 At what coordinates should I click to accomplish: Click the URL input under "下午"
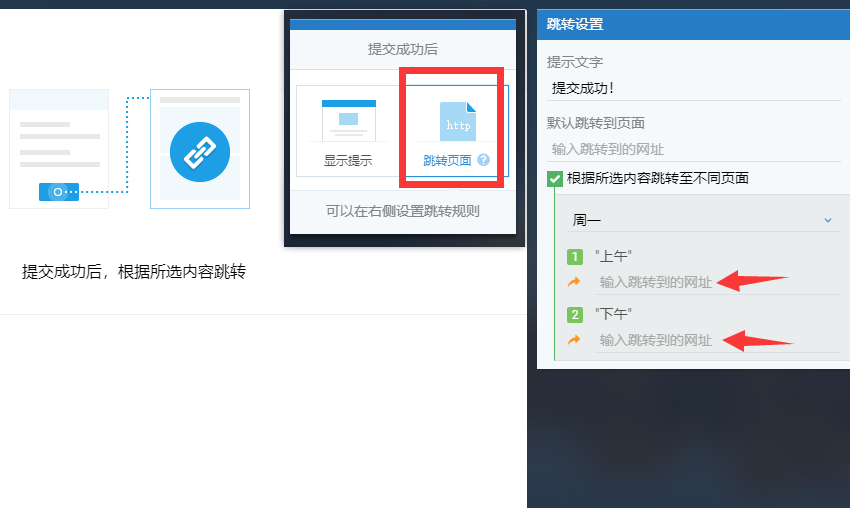(x=718, y=340)
